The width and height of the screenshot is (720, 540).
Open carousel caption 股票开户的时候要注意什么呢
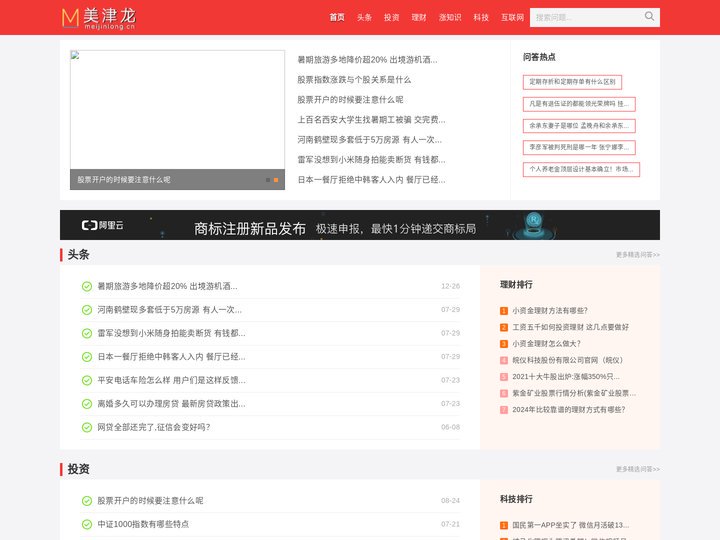coord(124,180)
